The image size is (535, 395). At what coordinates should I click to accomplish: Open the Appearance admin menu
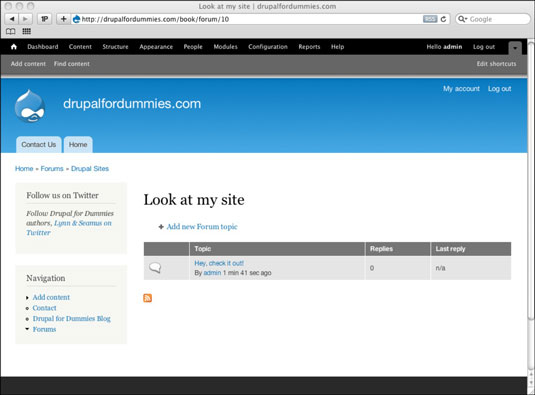(x=156, y=47)
